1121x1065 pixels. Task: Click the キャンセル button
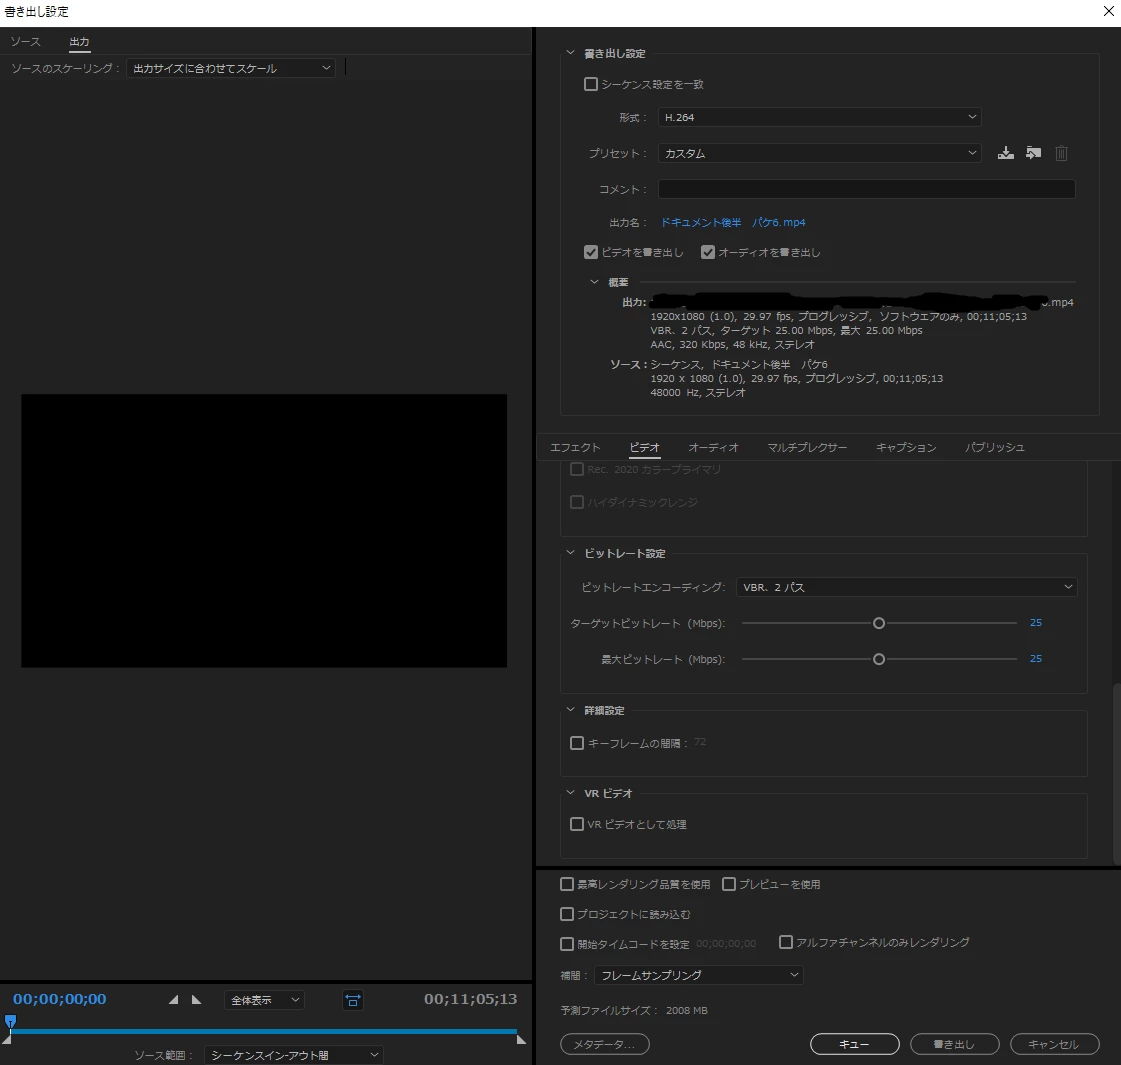(1055, 1044)
